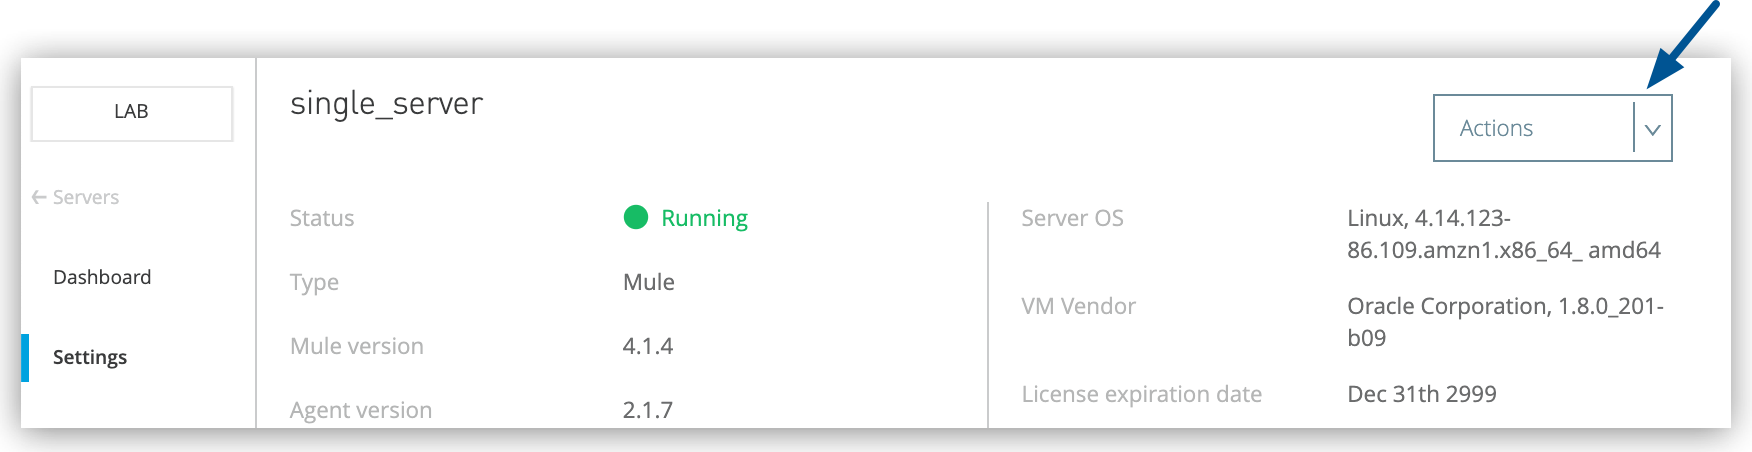
Task: Click the Server OS label
Action: tap(1072, 218)
